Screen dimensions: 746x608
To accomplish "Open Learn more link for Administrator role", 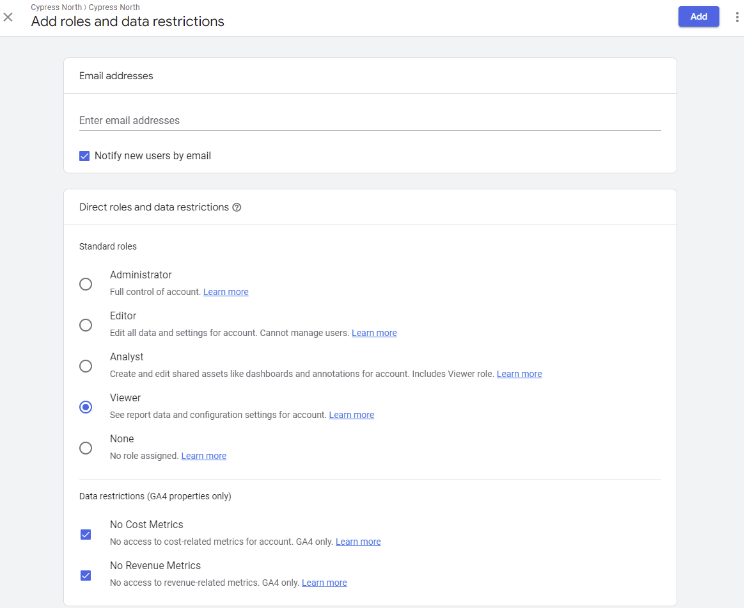I will tap(226, 292).
